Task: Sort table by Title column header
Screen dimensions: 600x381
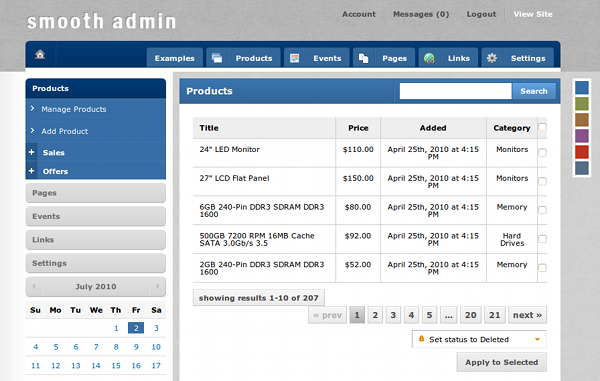Action: click(x=264, y=128)
